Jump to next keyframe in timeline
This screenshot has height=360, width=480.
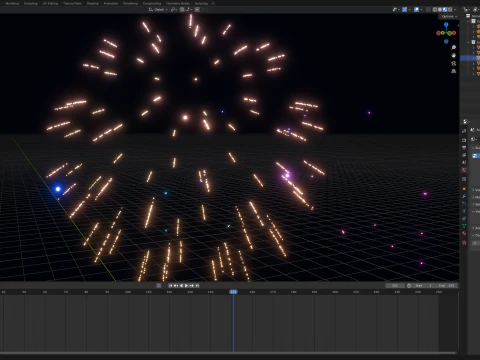pos(192,285)
